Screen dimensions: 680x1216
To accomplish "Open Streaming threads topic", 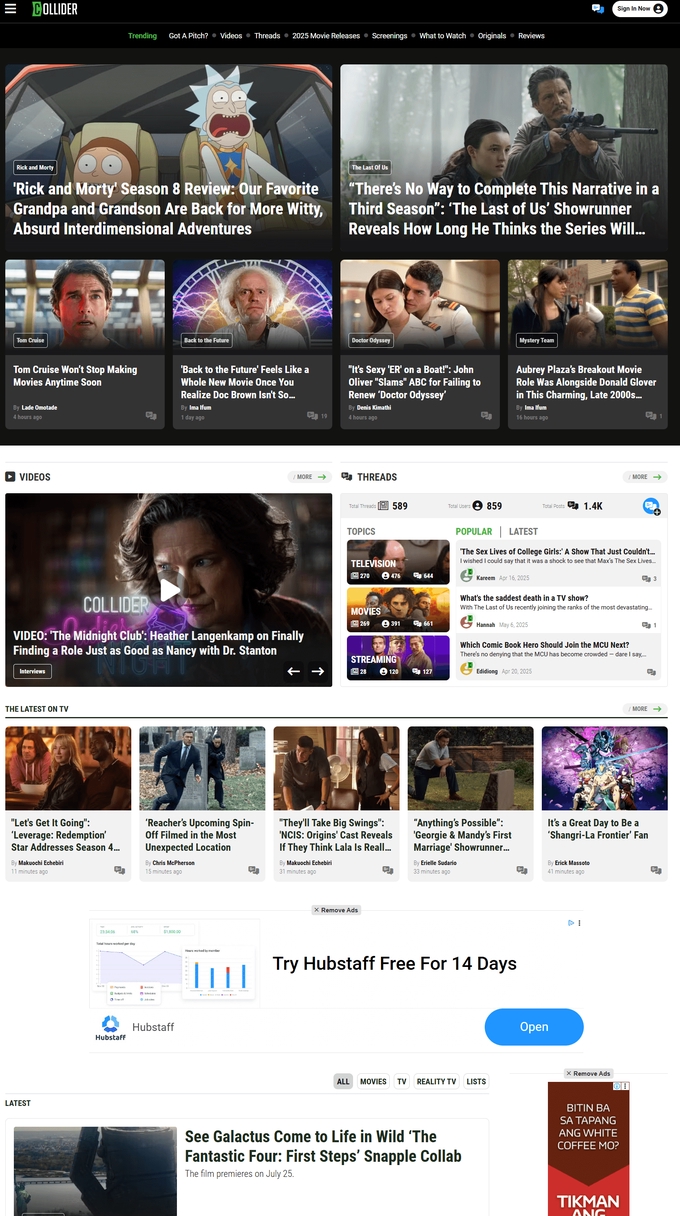I will tap(398, 658).
